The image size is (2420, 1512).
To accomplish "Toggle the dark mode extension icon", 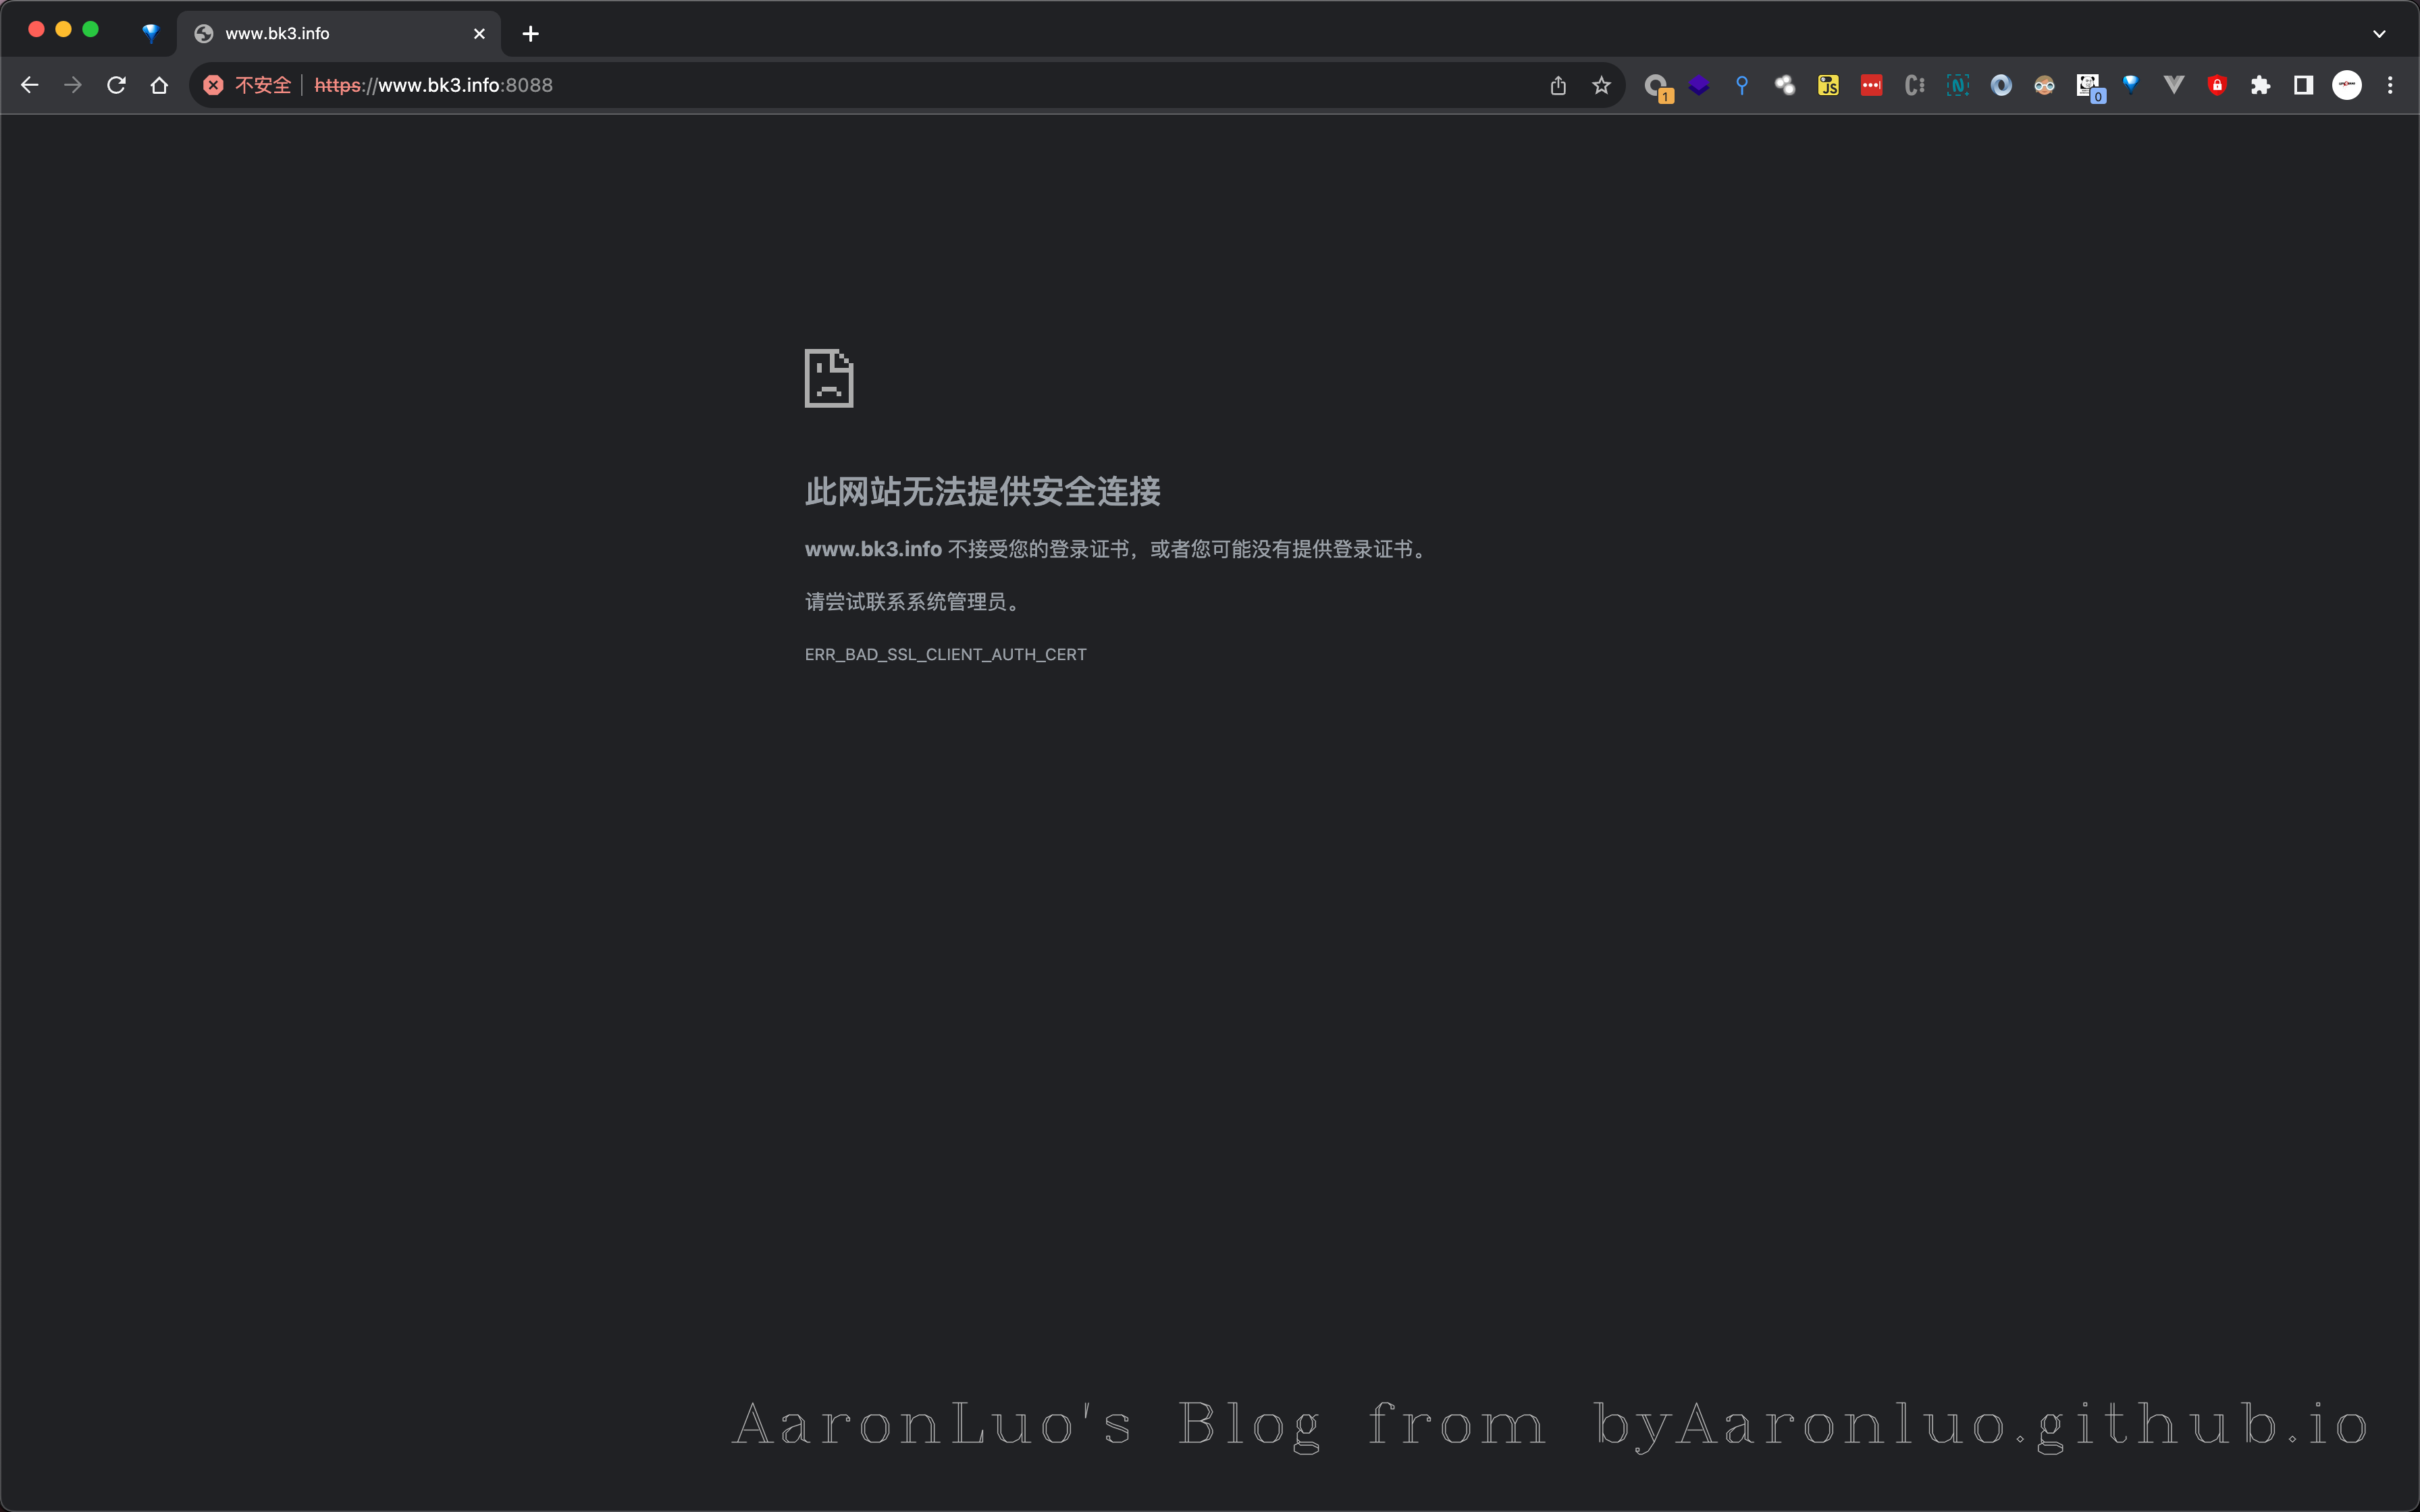I will click(x=2303, y=85).
